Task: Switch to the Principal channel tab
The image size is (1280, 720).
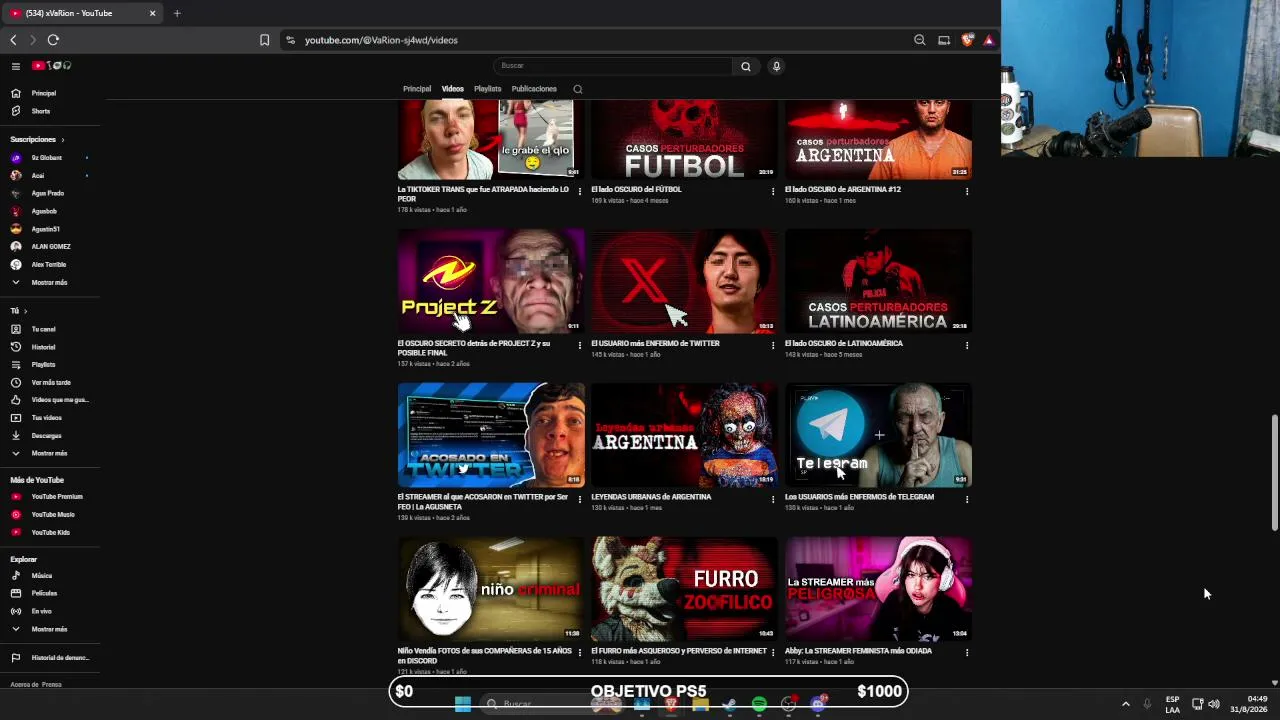Action: (417, 89)
